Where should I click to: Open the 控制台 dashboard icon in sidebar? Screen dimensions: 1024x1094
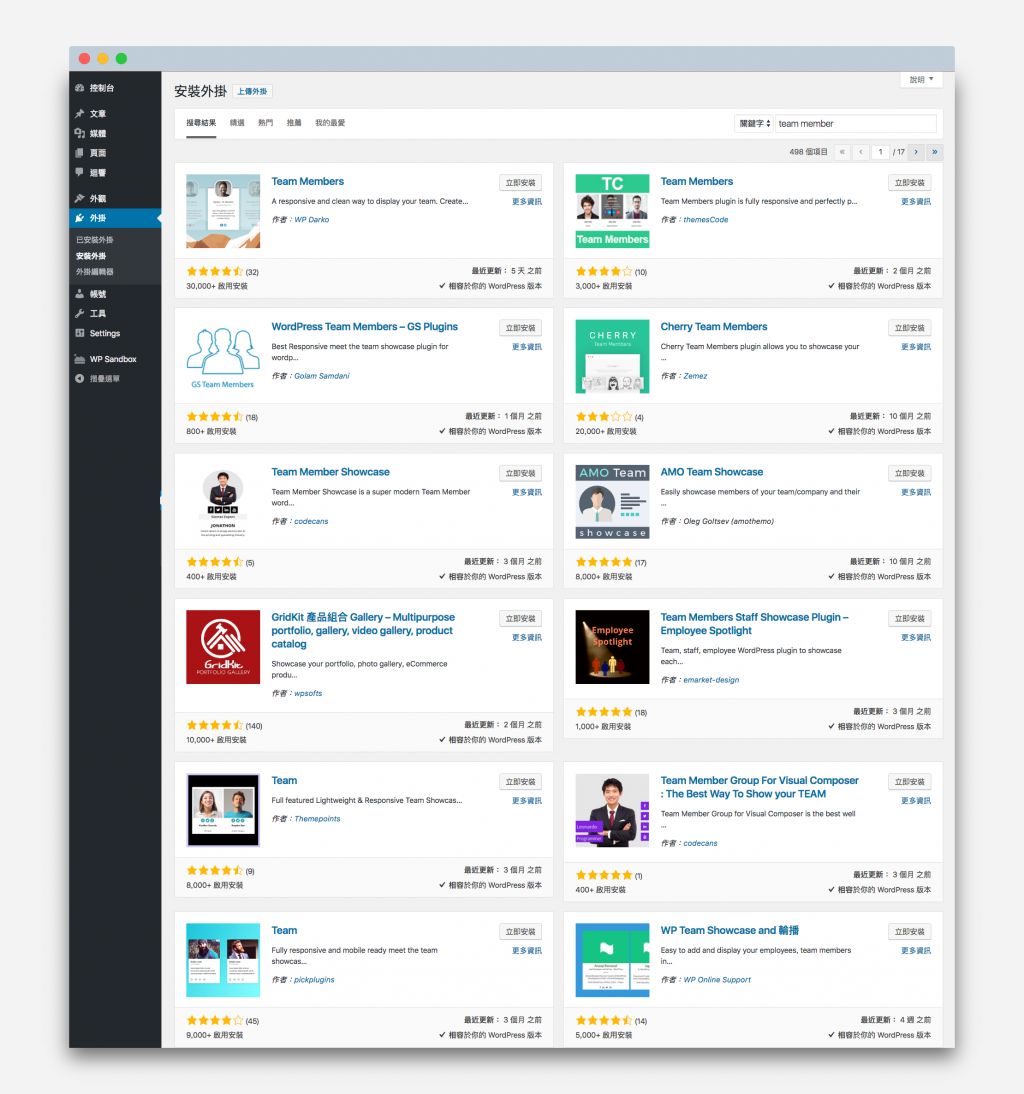(x=80, y=88)
